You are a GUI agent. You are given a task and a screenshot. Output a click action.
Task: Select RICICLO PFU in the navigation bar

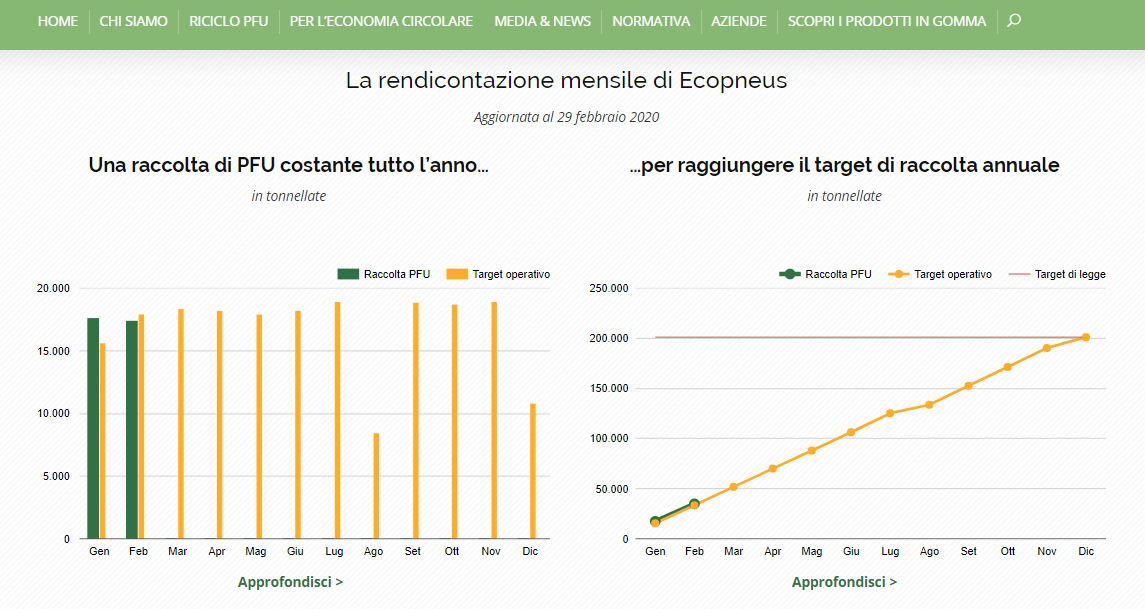tap(229, 21)
